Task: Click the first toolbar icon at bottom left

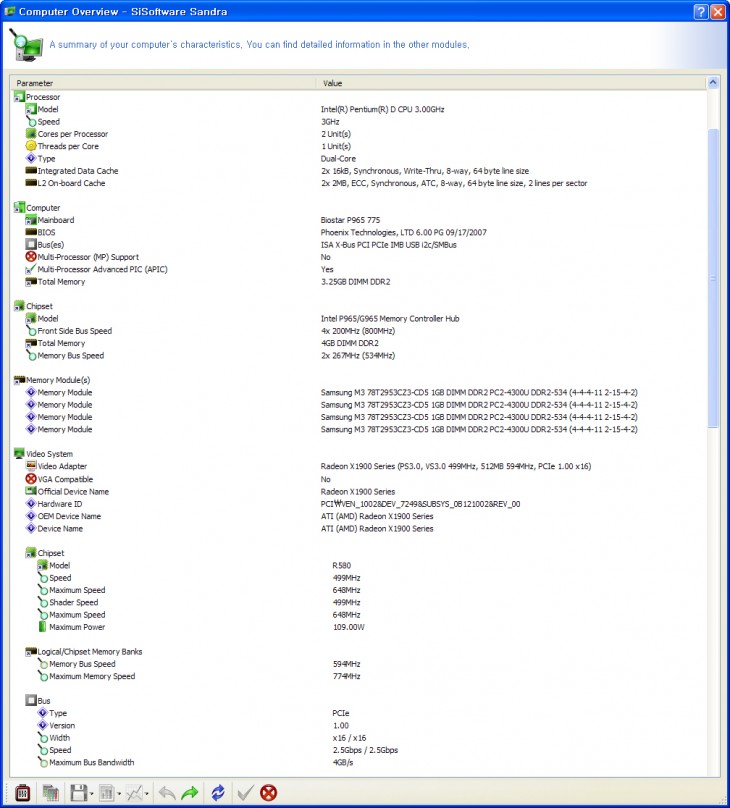Action: pos(21,793)
